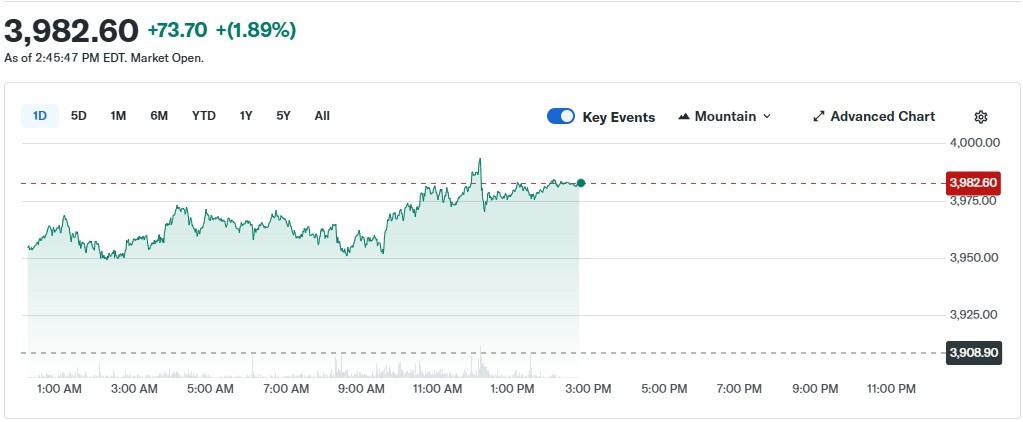Click the chart peak near noon
The height and width of the screenshot is (422, 1023).
[481, 159]
